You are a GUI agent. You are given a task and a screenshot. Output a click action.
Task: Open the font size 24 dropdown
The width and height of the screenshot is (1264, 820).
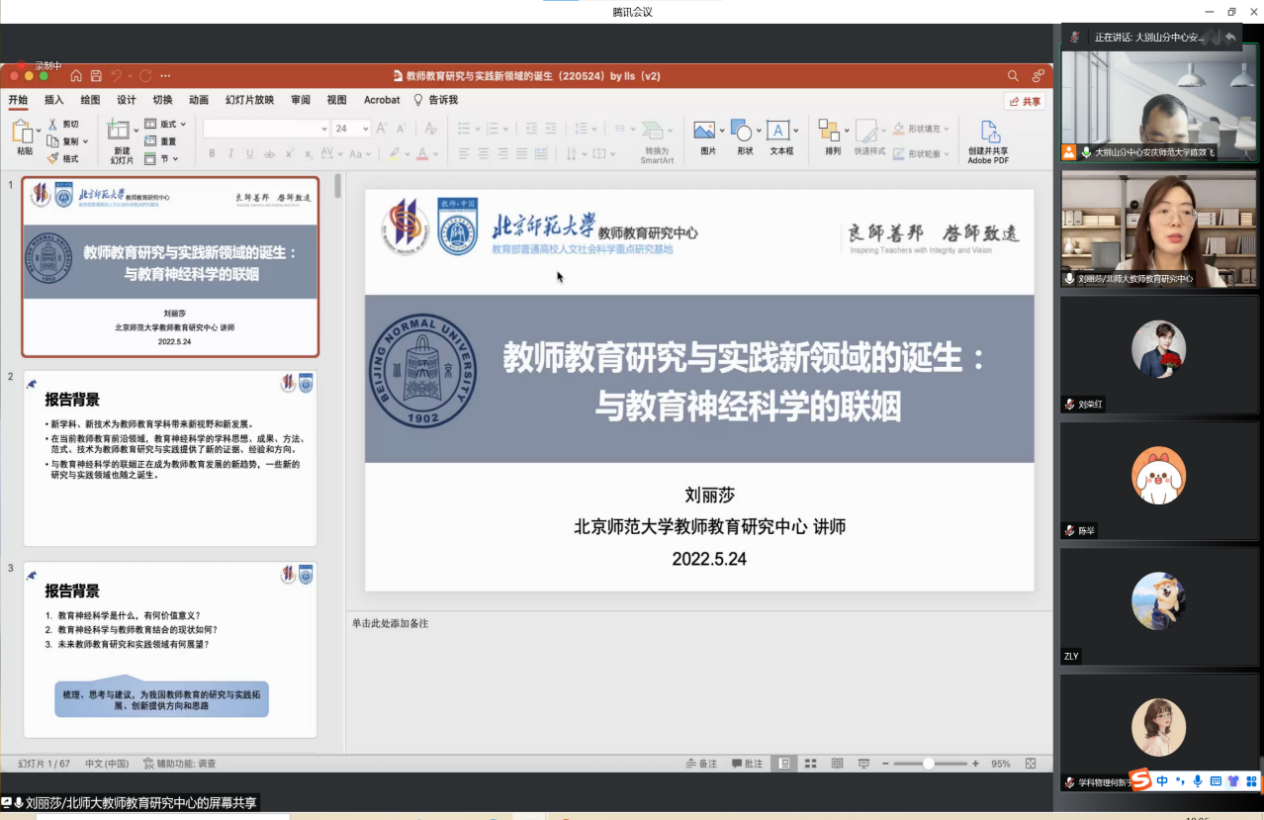[365, 129]
